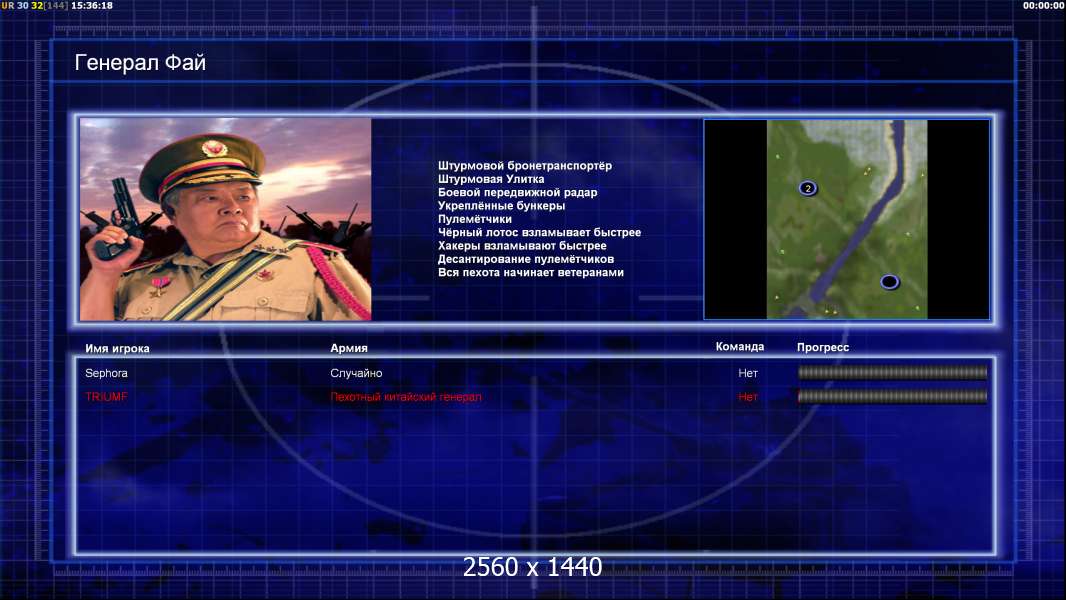Click the 15:36:18 clock at the top

(x=92, y=5)
